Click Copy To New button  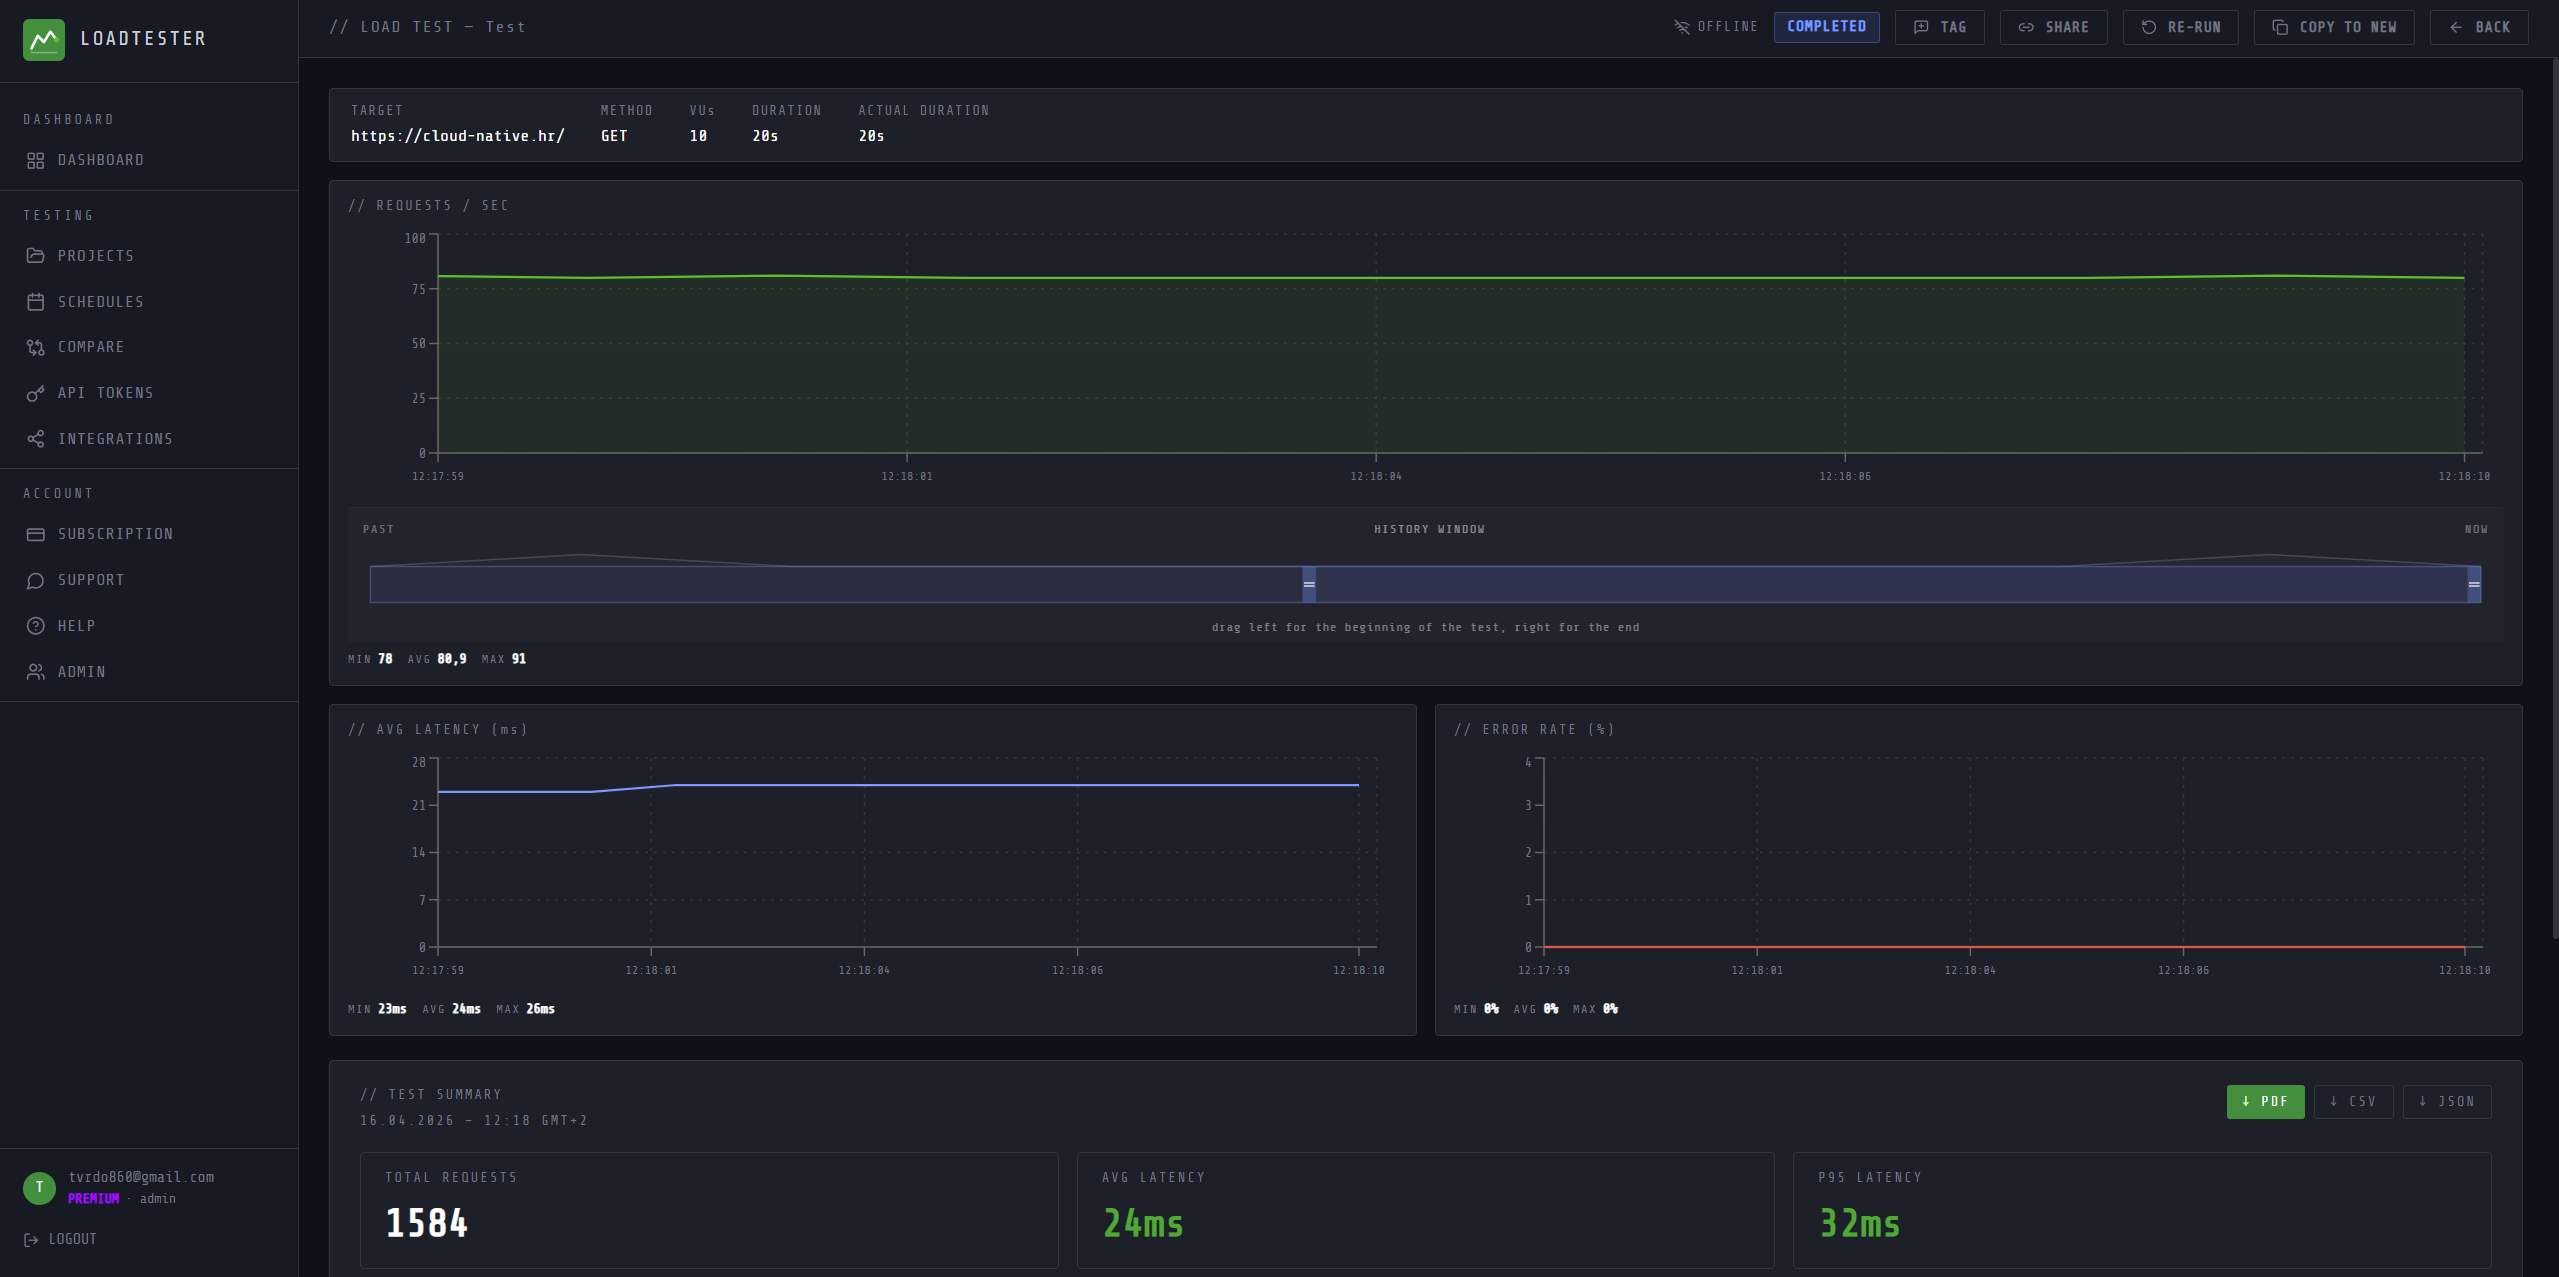point(2333,27)
